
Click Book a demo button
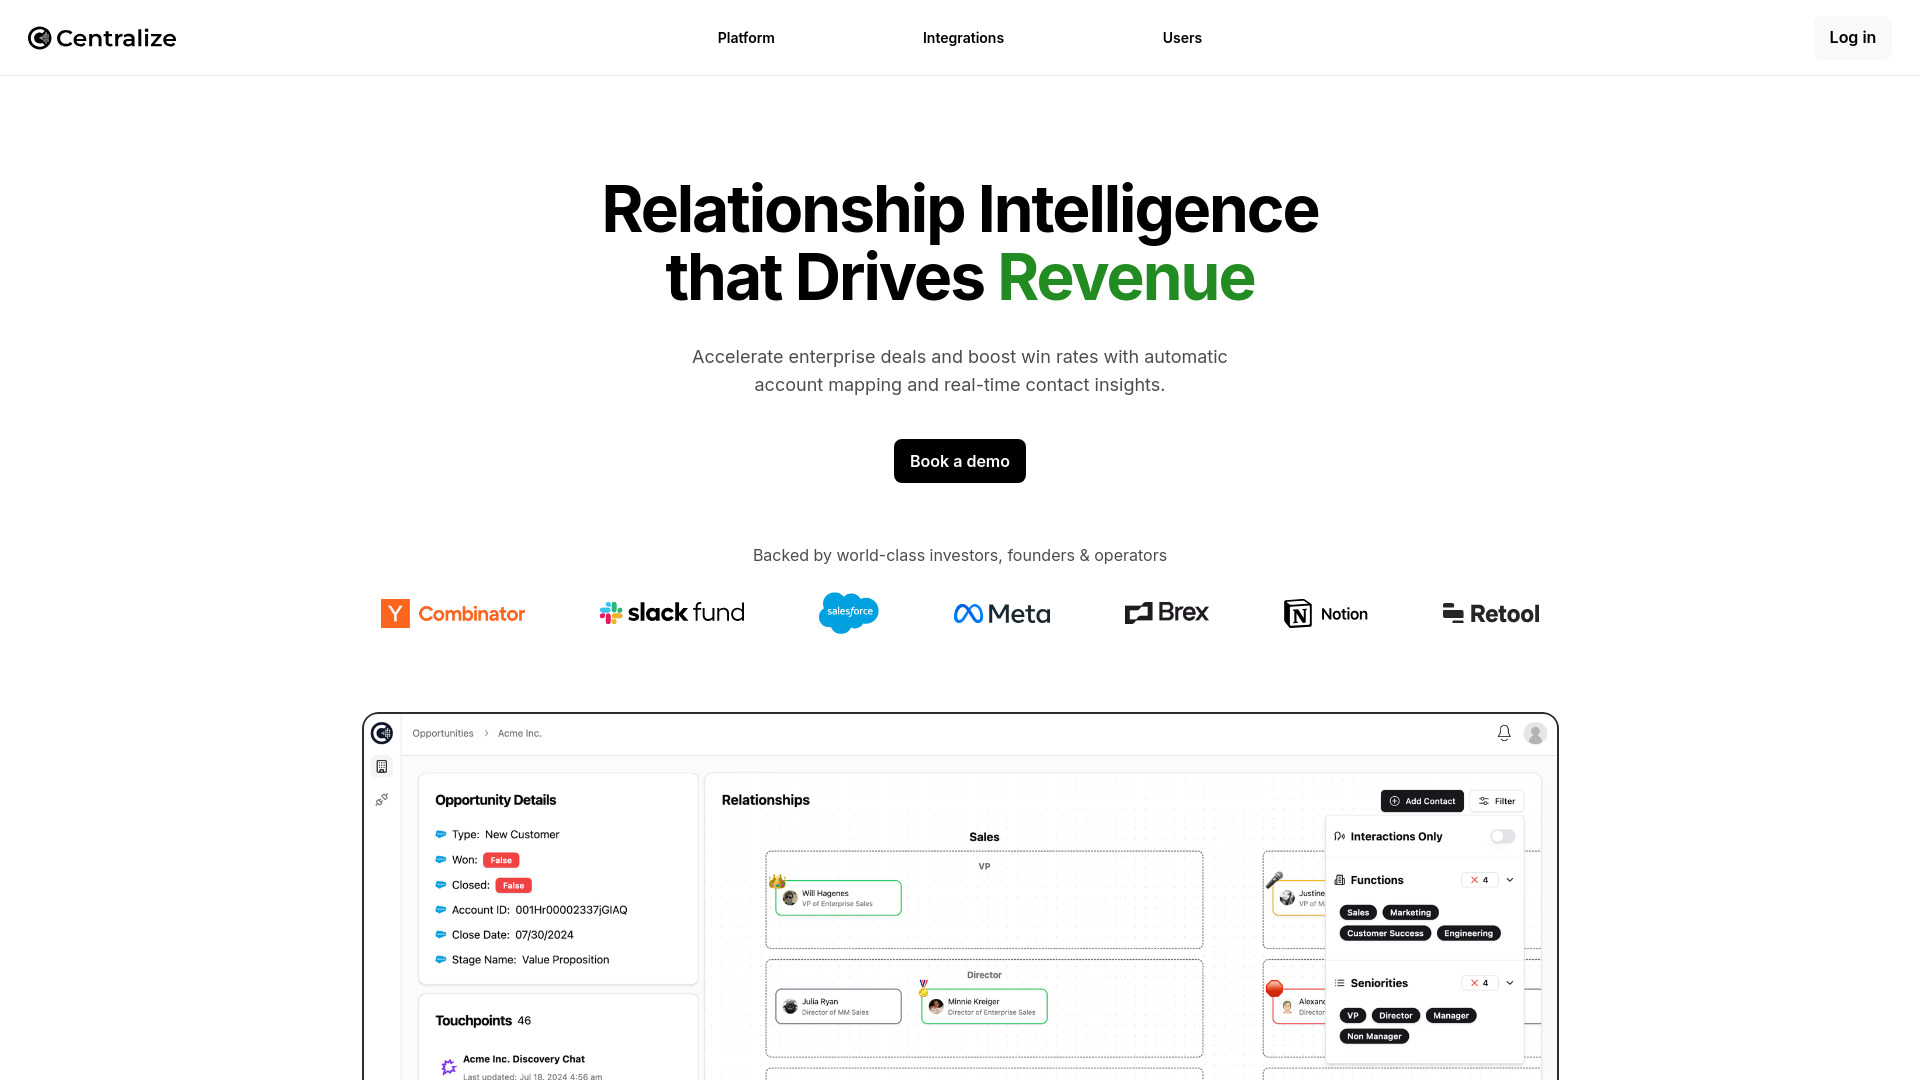[960, 460]
